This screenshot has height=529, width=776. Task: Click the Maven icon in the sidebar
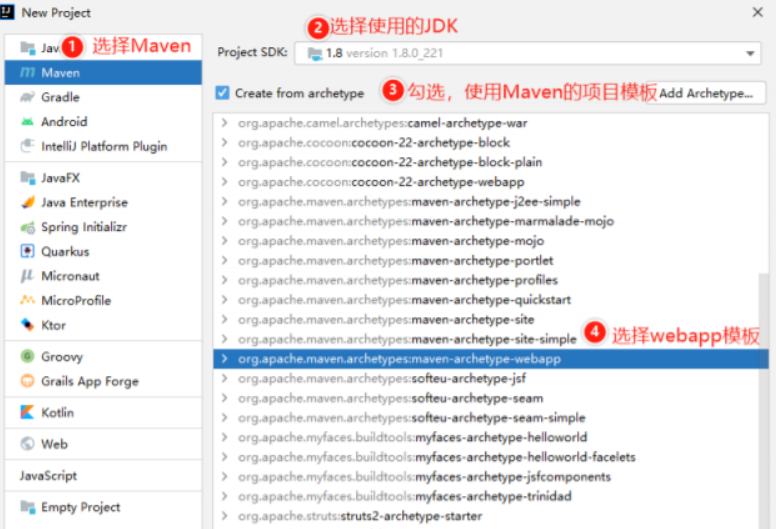click(x=28, y=73)
